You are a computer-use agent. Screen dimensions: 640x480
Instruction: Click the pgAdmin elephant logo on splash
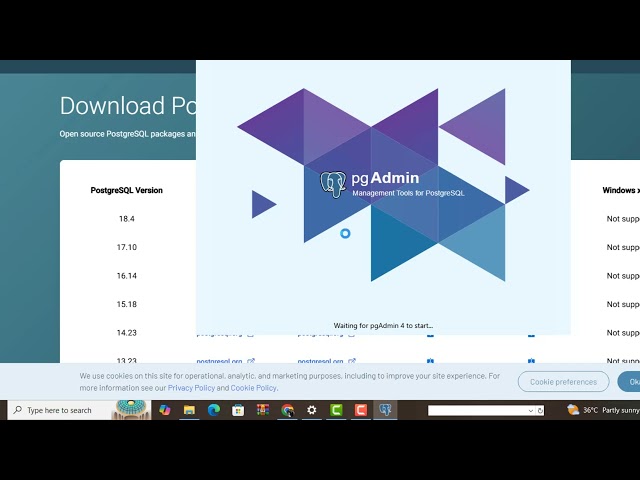coord(333,184)
